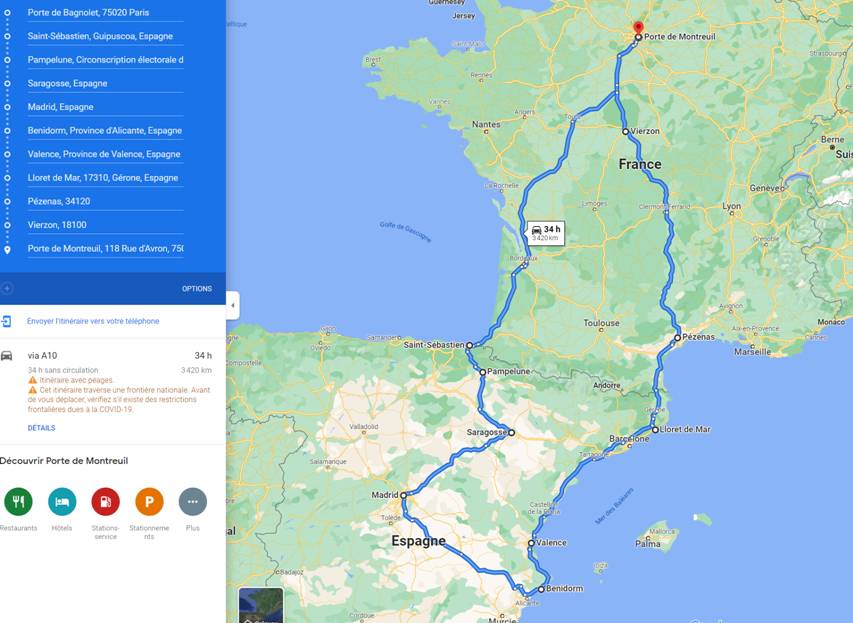Image resolution: width=853 pixels, height=623 pixels.
Task: Click Envoyer l'itinéraire vers votre téléphone
Action: (93, 321)
